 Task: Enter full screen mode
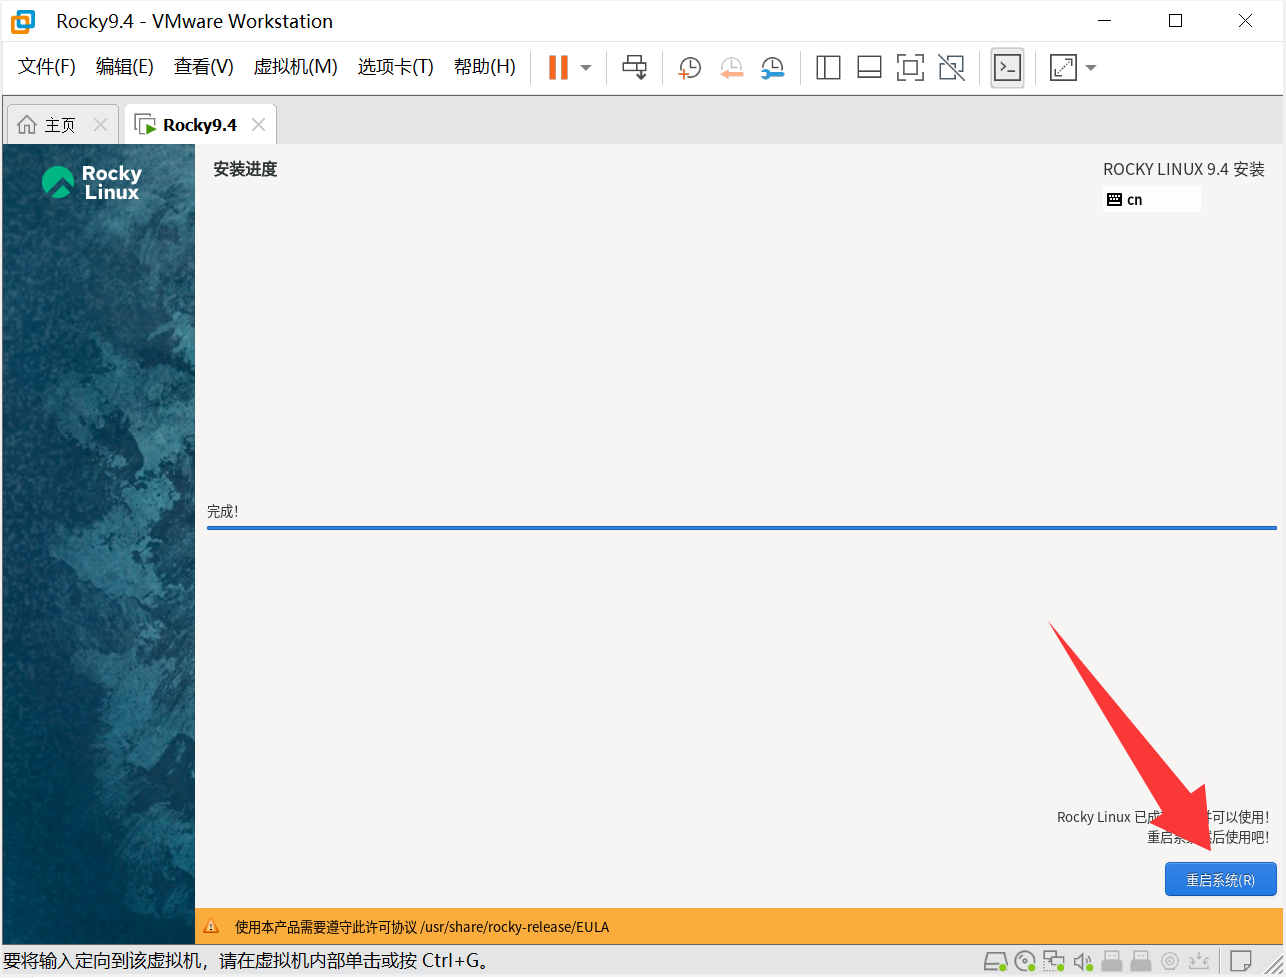tap(910, 67)
